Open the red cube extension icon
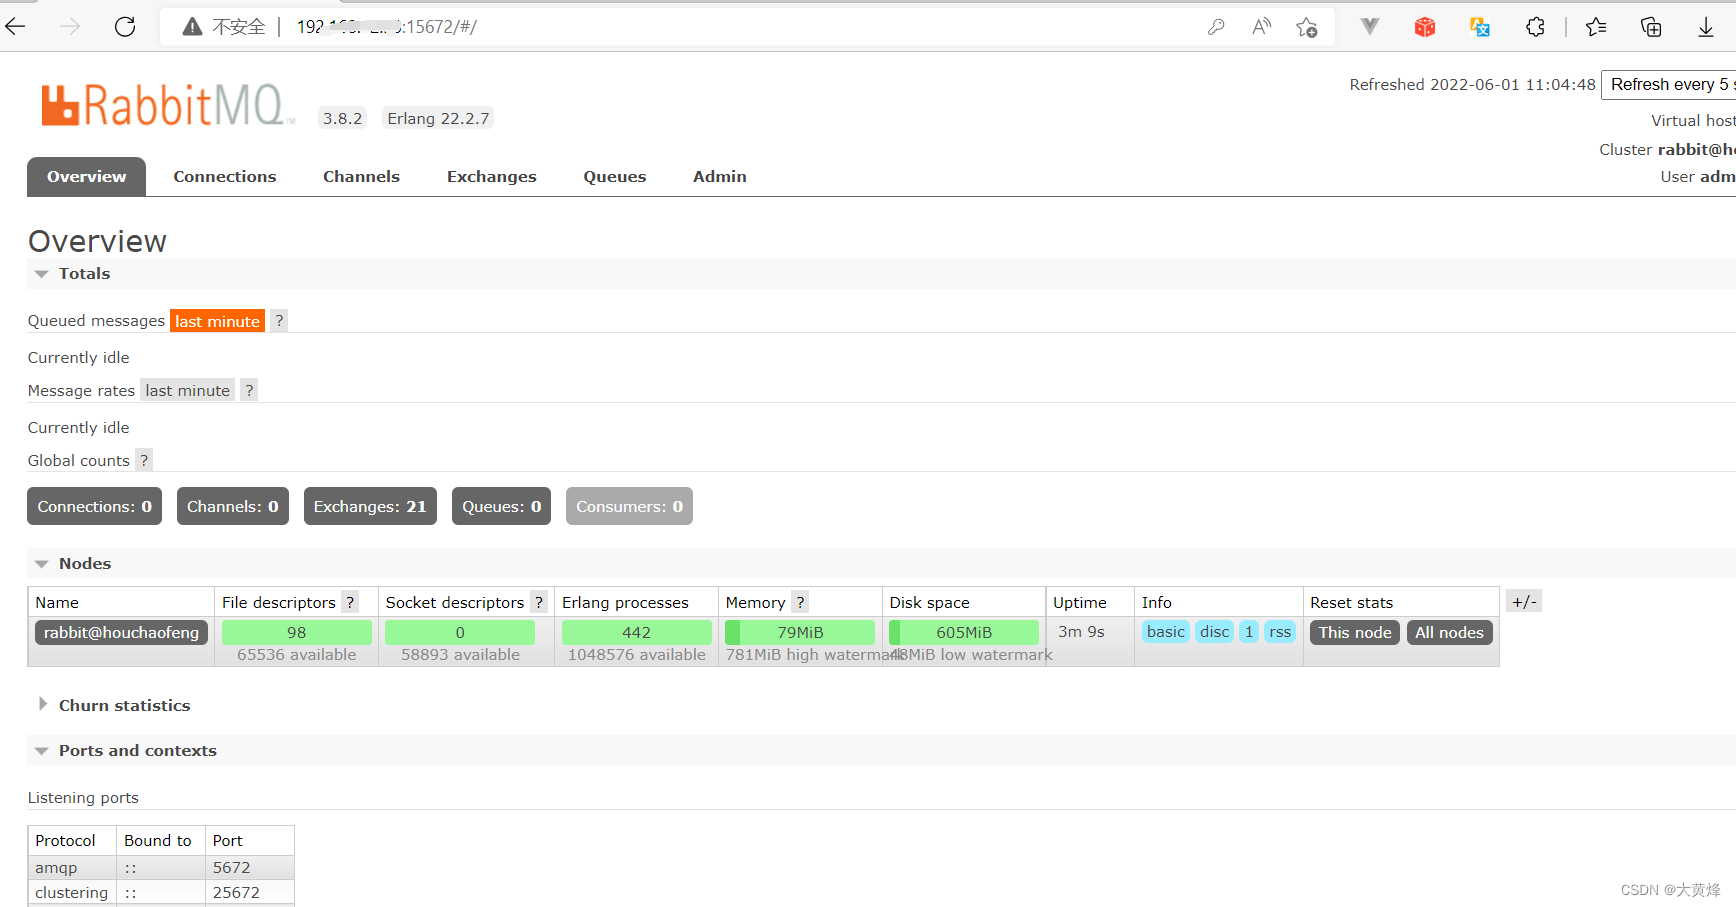The height and width of the screenshot is (907, 1736). [1425, 27]
